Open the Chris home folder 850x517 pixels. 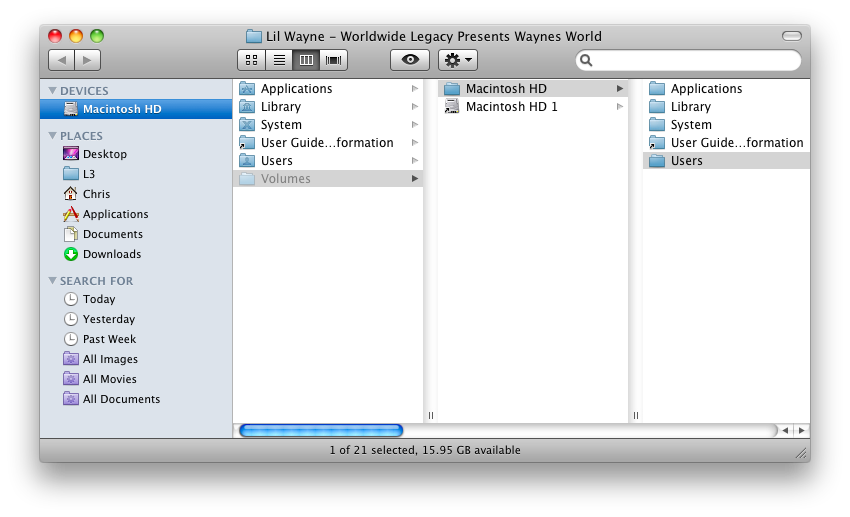(x=136, y=194)
